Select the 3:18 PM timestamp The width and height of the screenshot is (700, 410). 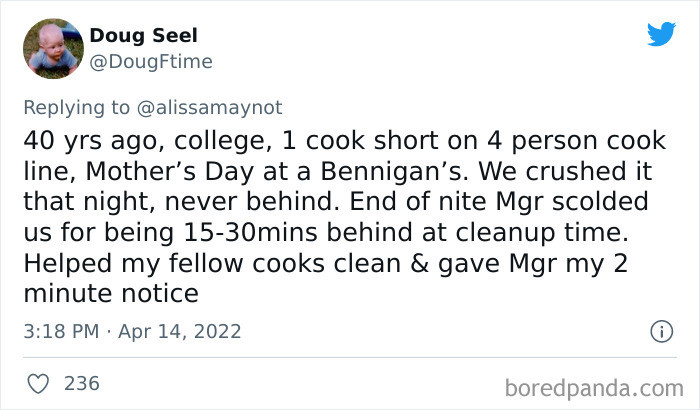61,331
